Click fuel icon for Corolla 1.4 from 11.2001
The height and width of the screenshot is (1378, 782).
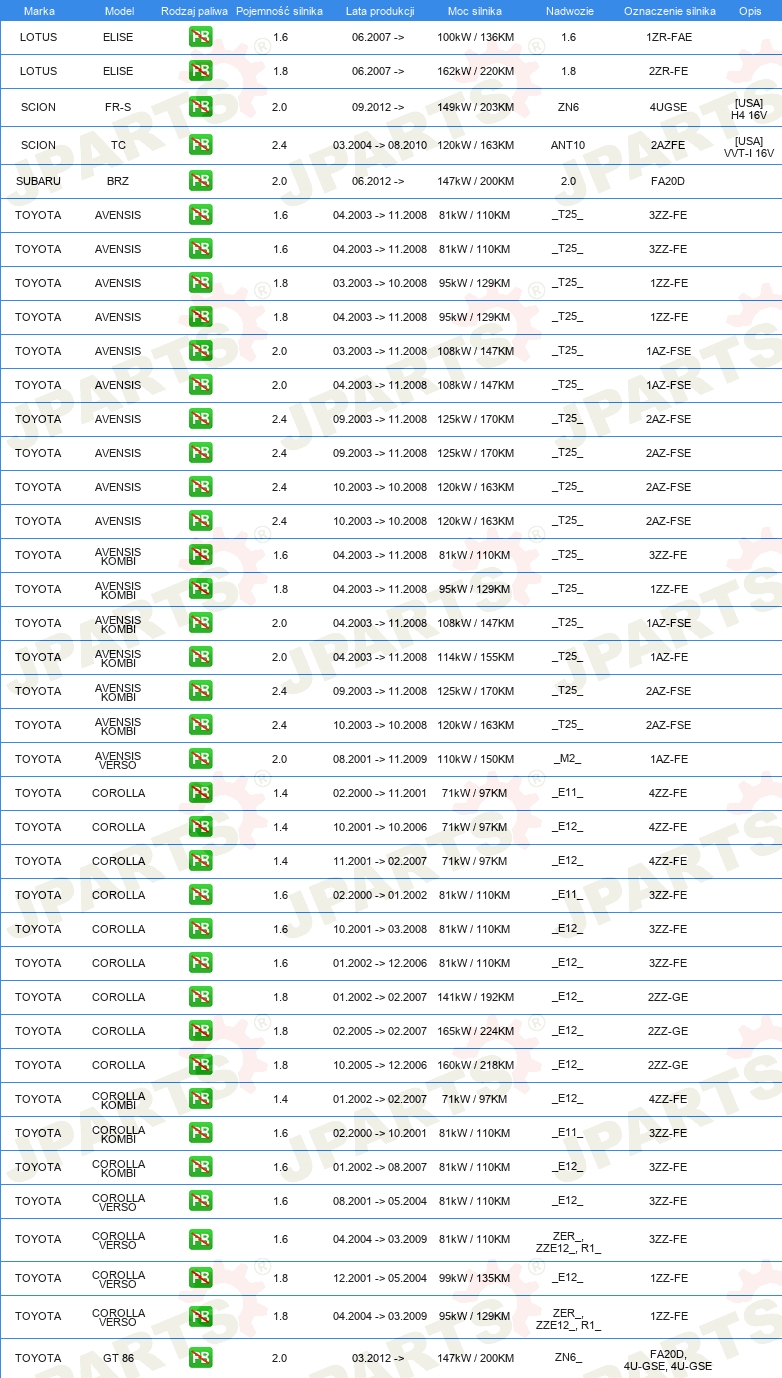pyautogui.click(x=200, y=861)
